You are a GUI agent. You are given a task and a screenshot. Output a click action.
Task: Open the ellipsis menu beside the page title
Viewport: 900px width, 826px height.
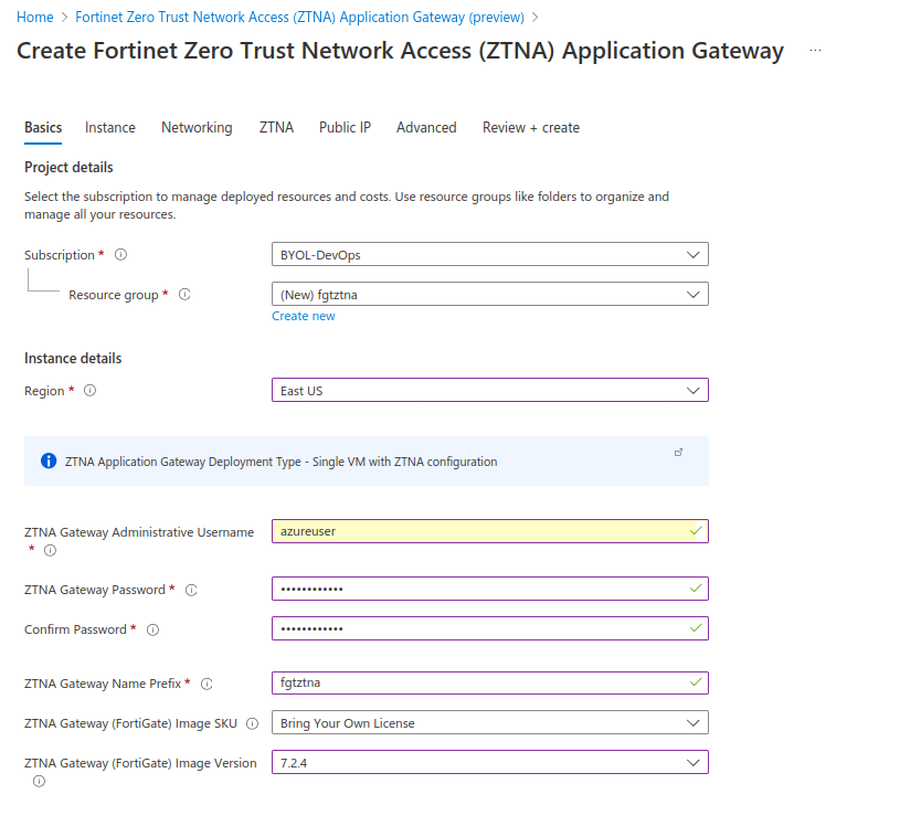tap(815, 50)
